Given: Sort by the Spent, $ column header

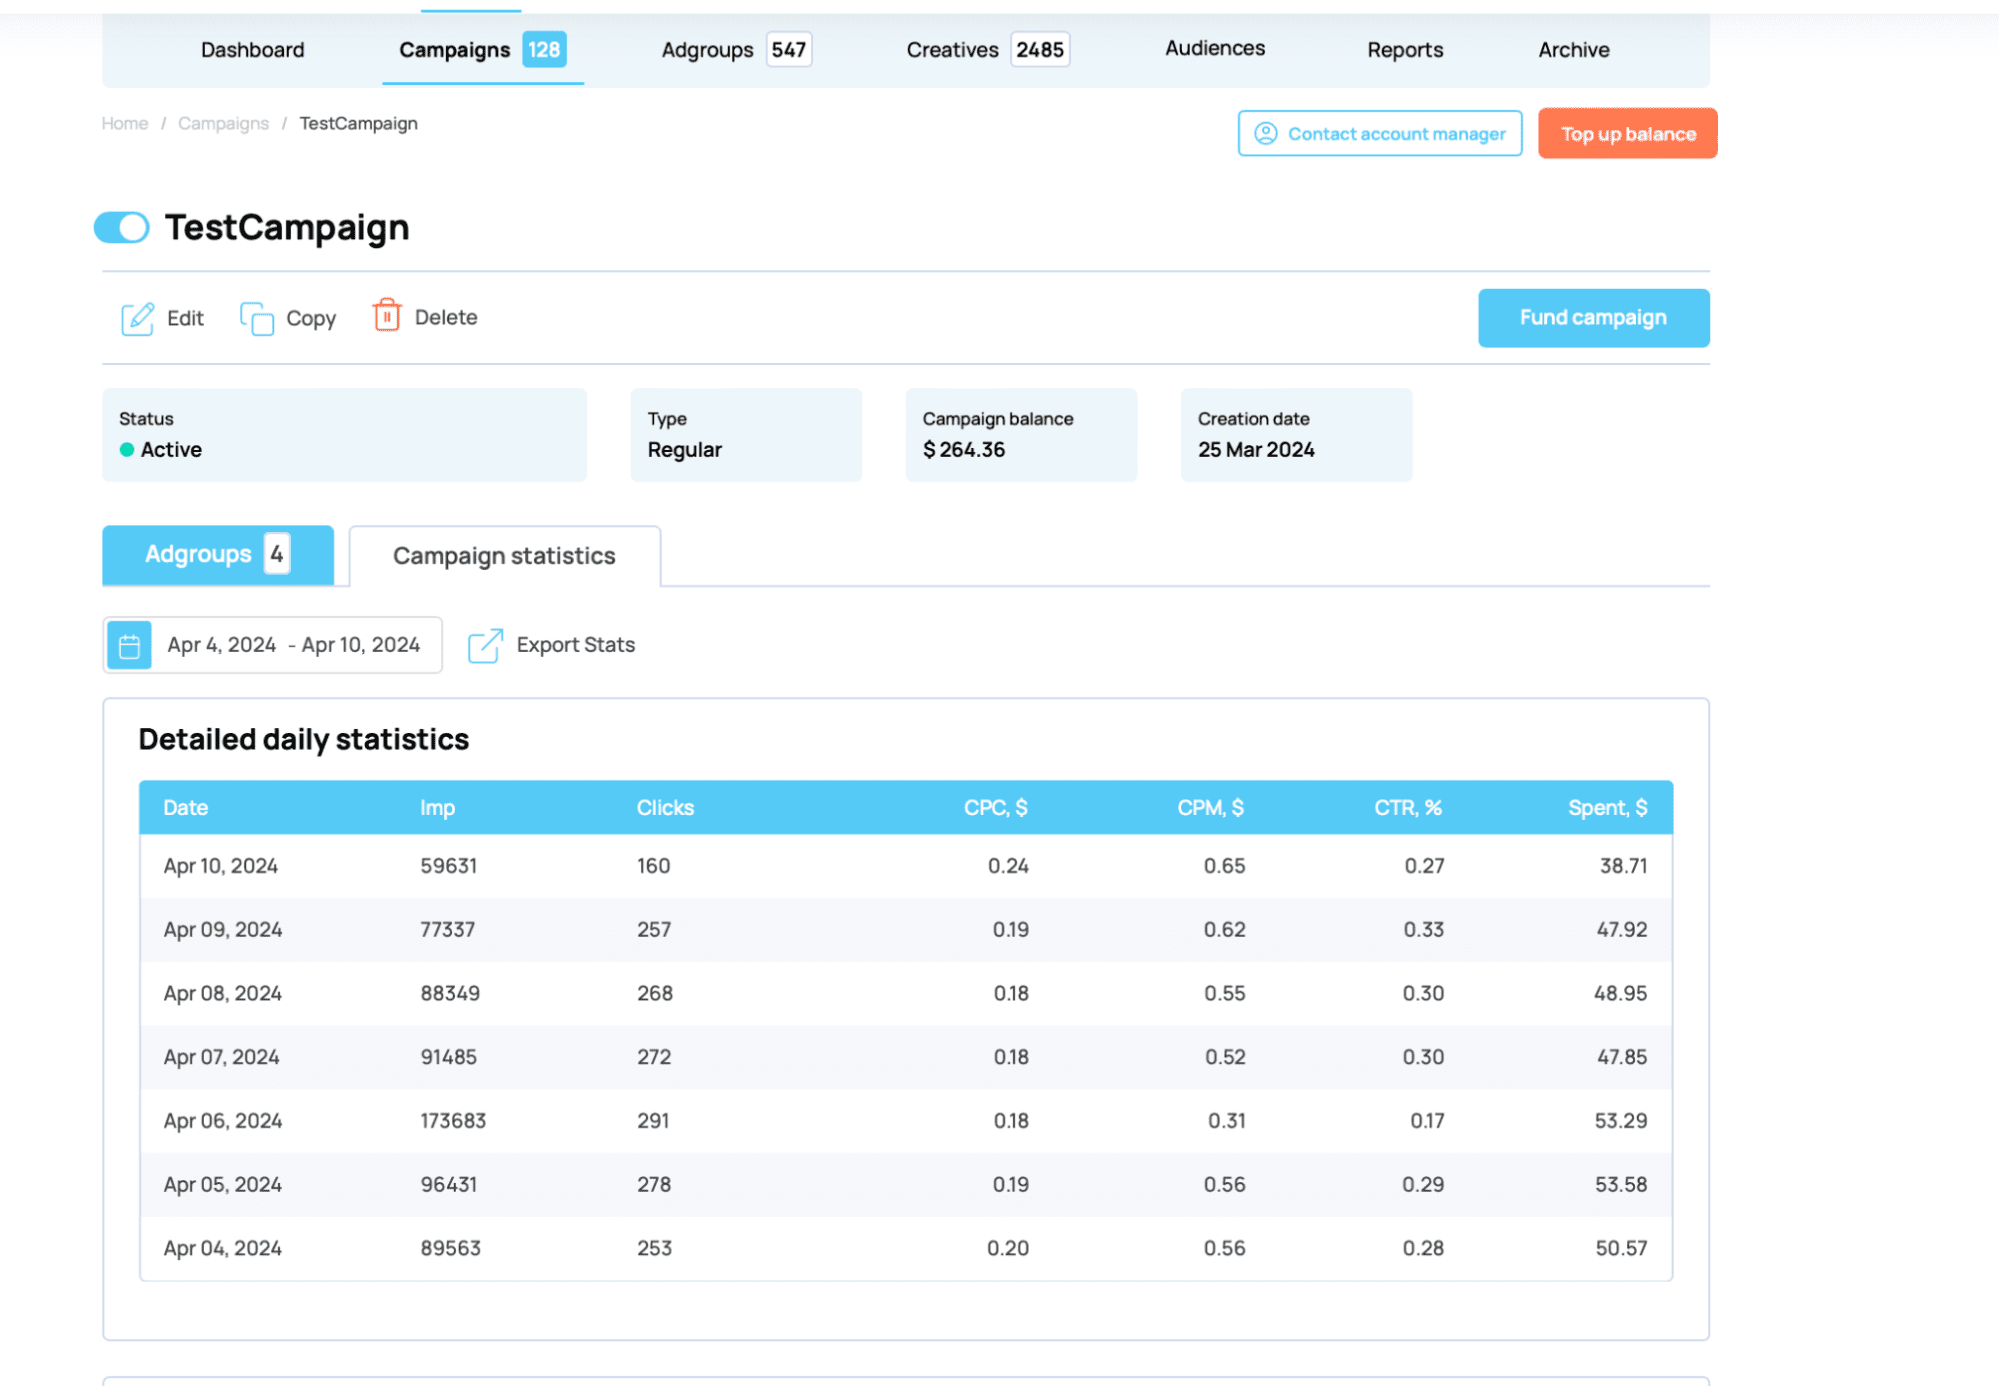Looking at the screenshot, I should (1607, 808).
